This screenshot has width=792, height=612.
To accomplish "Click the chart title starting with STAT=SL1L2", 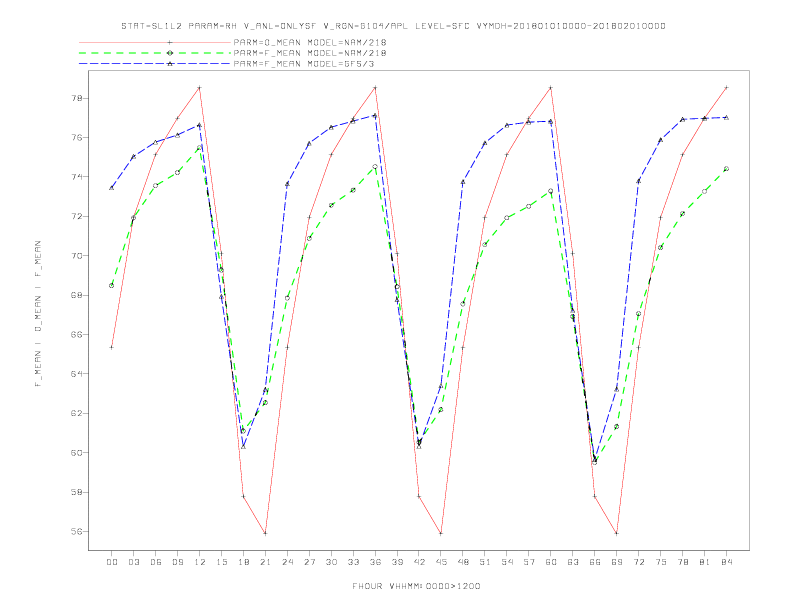I will click(x=393, y=26).
